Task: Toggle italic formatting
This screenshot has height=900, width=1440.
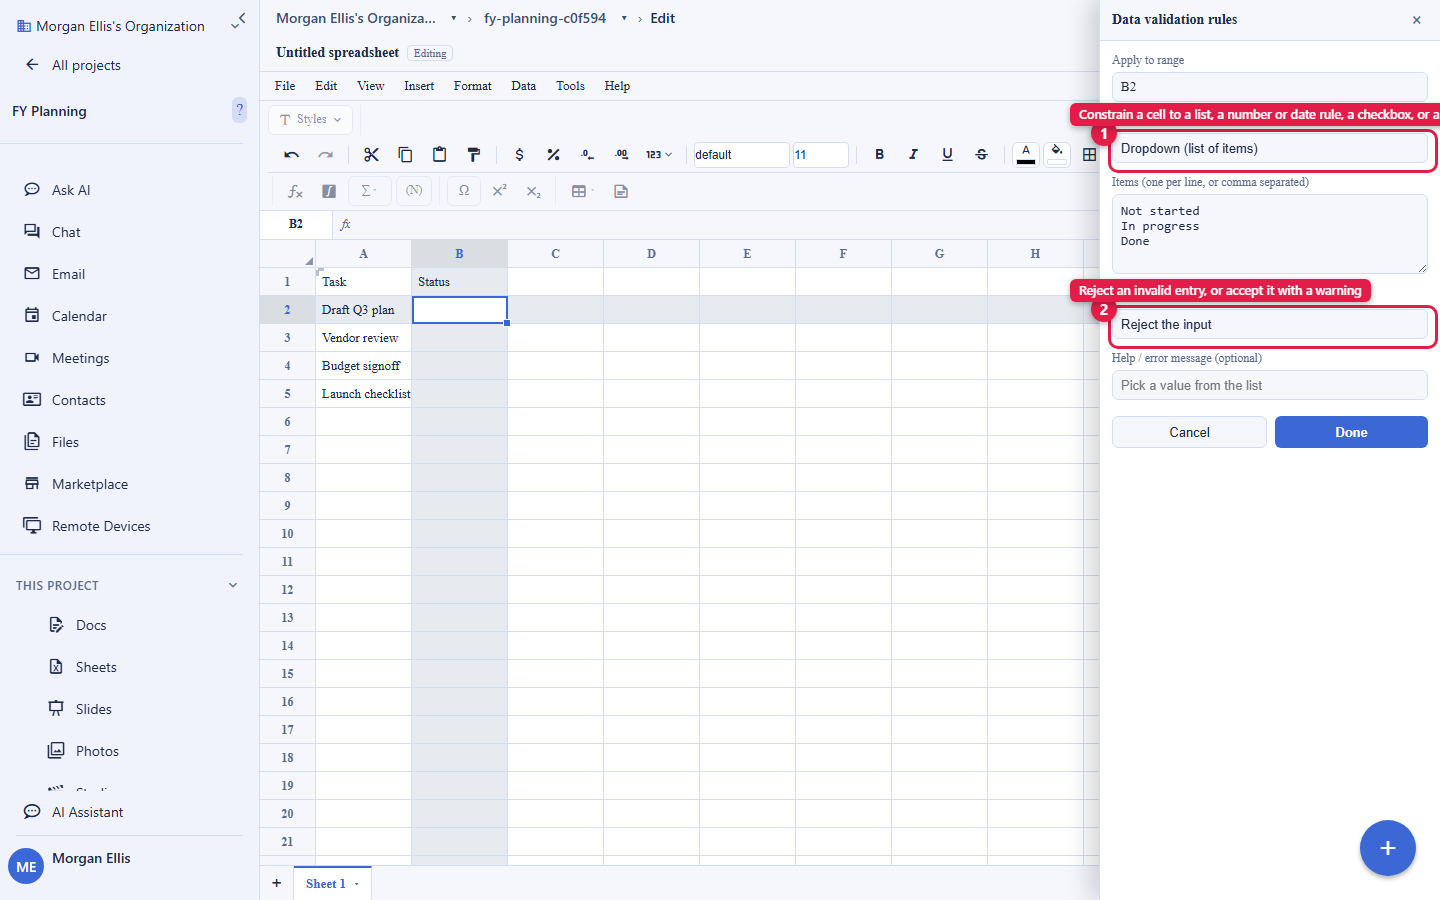Action: (913, 155)
